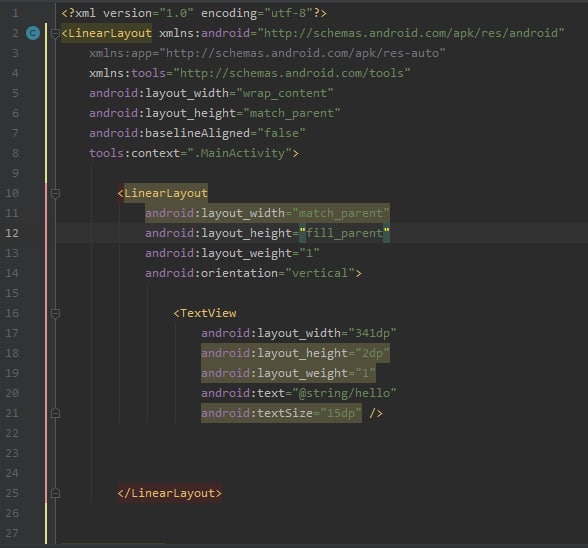Select line number 12 in the gutter
Image resolution: width=588 pixels, height=548 pixels.
click(x=12, y=233)
